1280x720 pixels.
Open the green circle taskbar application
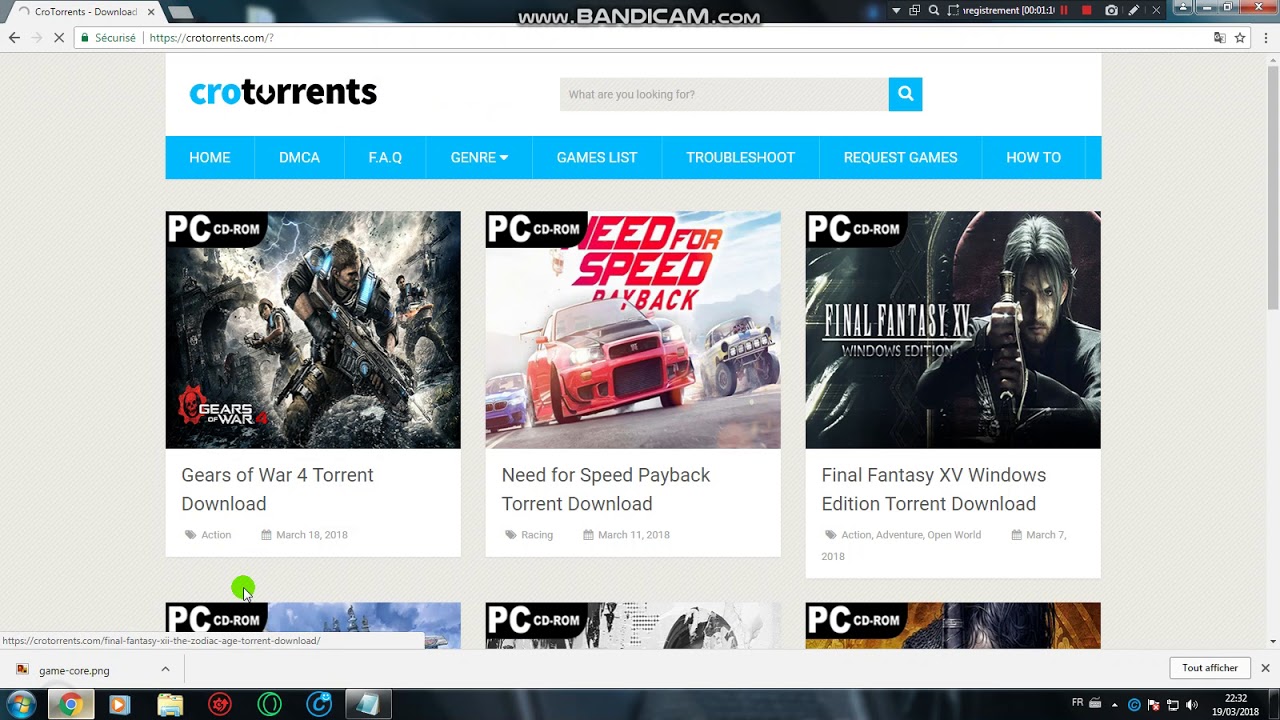pyautogui.click(x=270, y=705)
